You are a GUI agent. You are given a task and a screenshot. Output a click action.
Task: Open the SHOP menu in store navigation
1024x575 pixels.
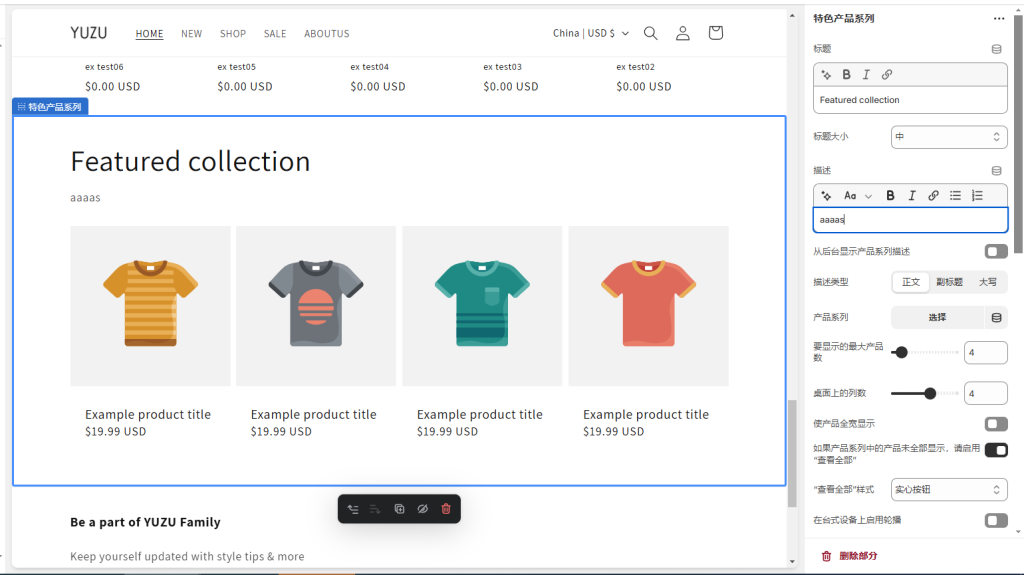[x=233, y=34]
